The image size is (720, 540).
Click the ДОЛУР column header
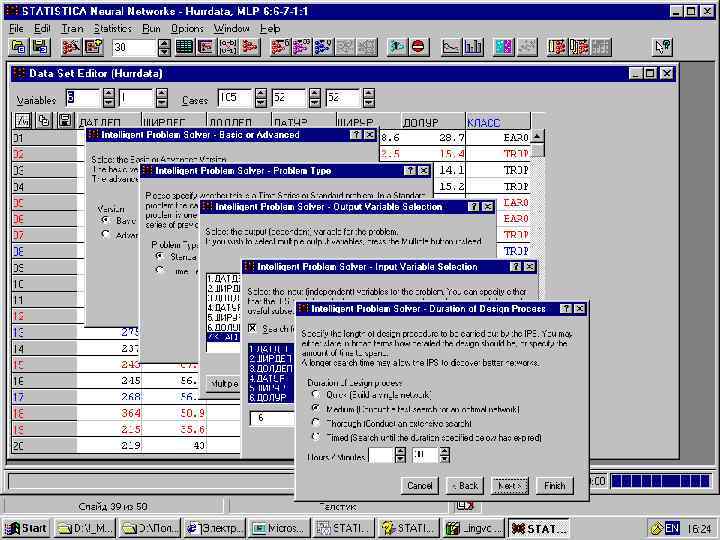tap(433, 122)
